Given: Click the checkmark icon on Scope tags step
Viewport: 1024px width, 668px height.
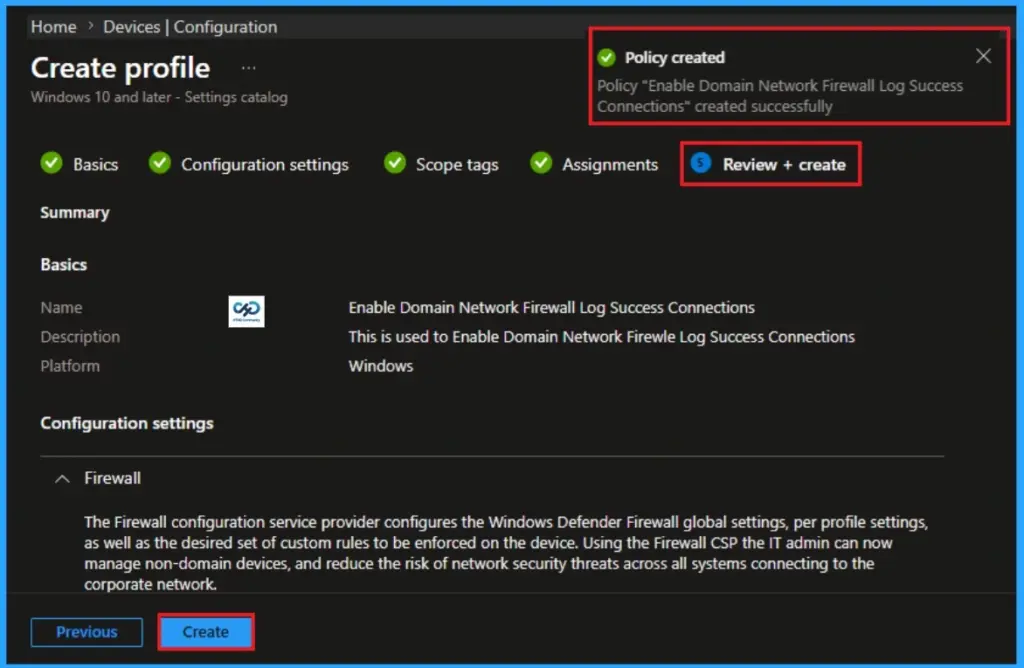Looking at the screenshot, I should click(394, 164).
